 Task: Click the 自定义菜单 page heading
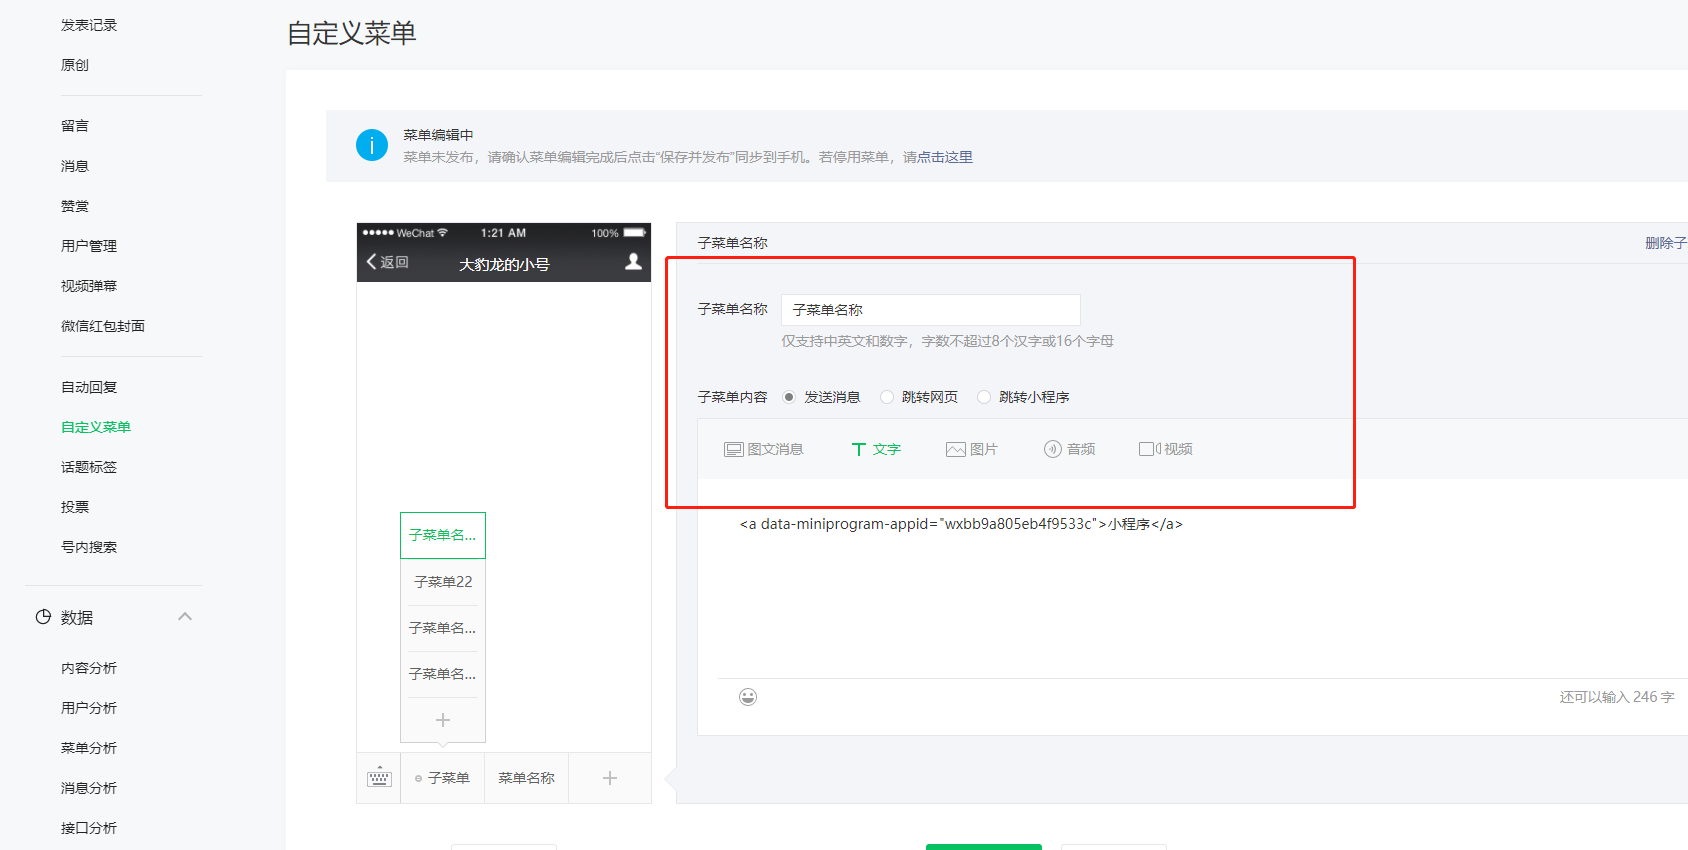click(352, 33)
